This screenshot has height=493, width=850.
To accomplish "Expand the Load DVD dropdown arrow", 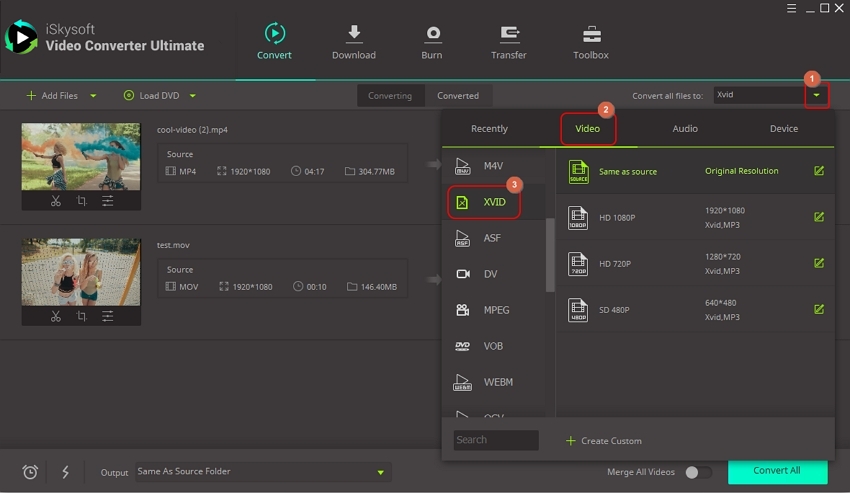I will click(x=192, y=96).
